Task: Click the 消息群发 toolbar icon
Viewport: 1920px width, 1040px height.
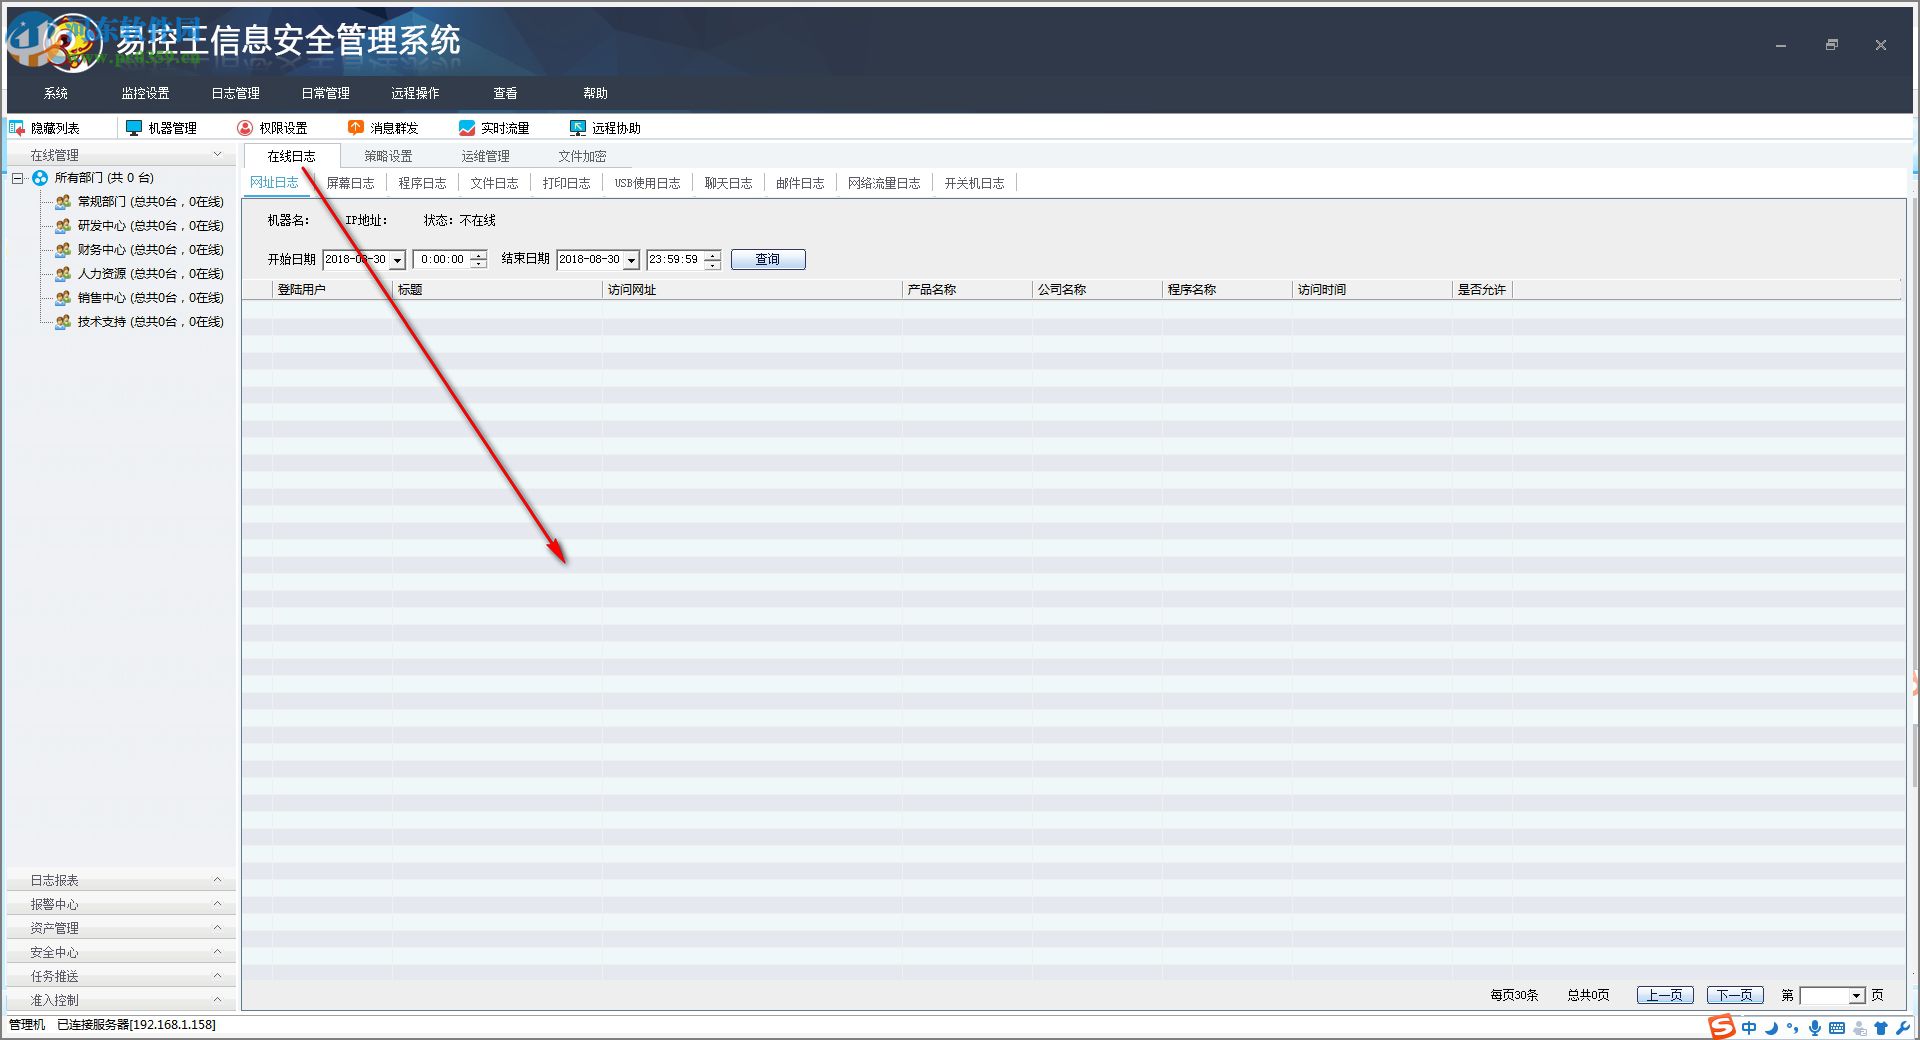Action: 356,128
